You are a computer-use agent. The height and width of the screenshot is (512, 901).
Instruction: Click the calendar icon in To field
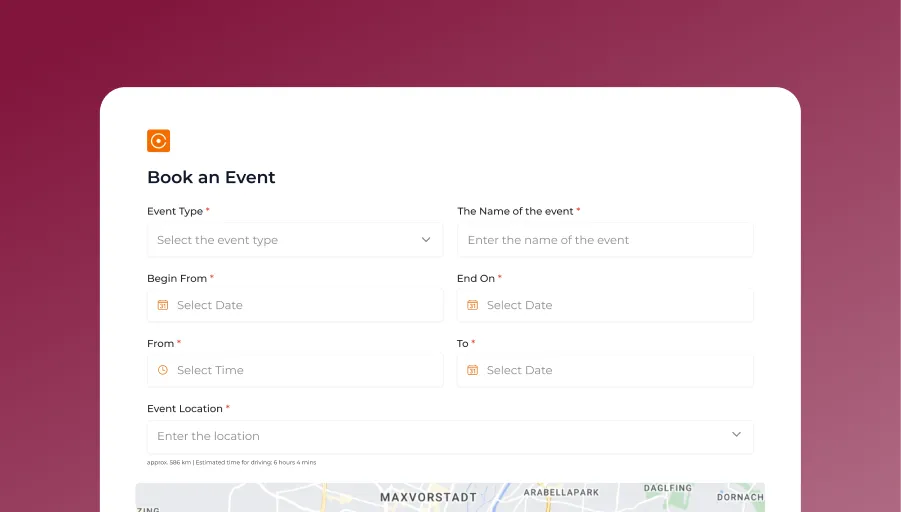point(473,370)
